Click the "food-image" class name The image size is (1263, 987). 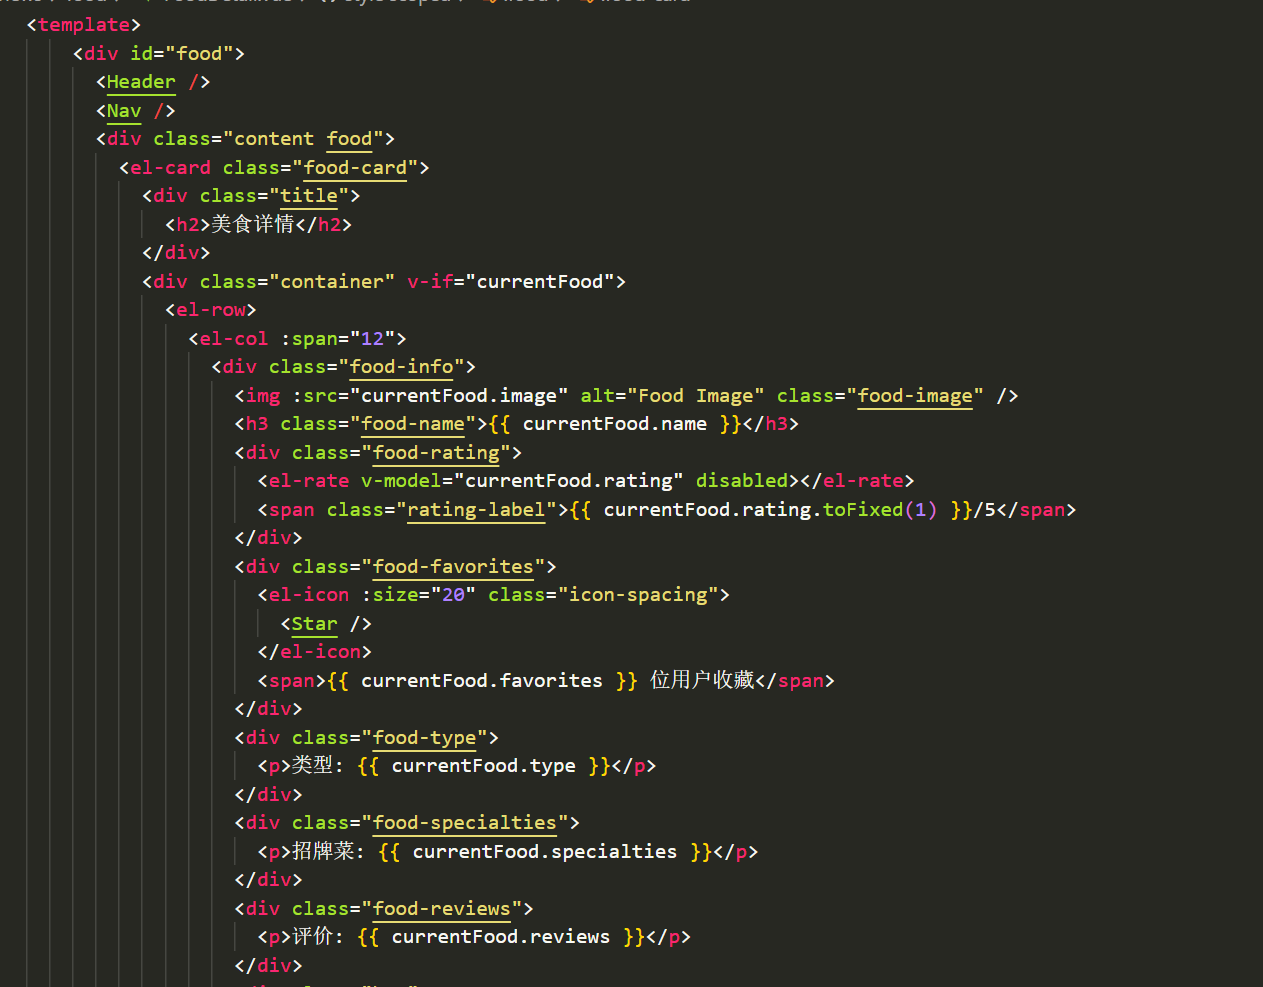coord(915,396)
